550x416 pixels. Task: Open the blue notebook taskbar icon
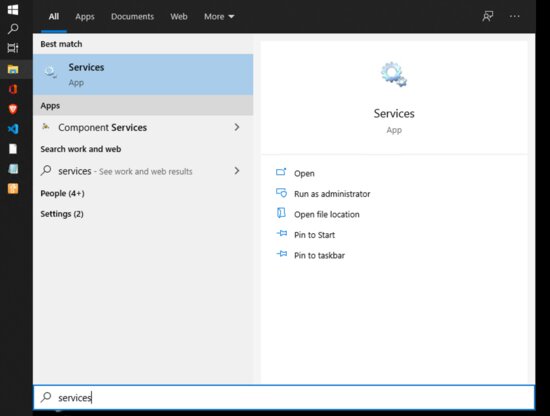[x=13, y=169]
